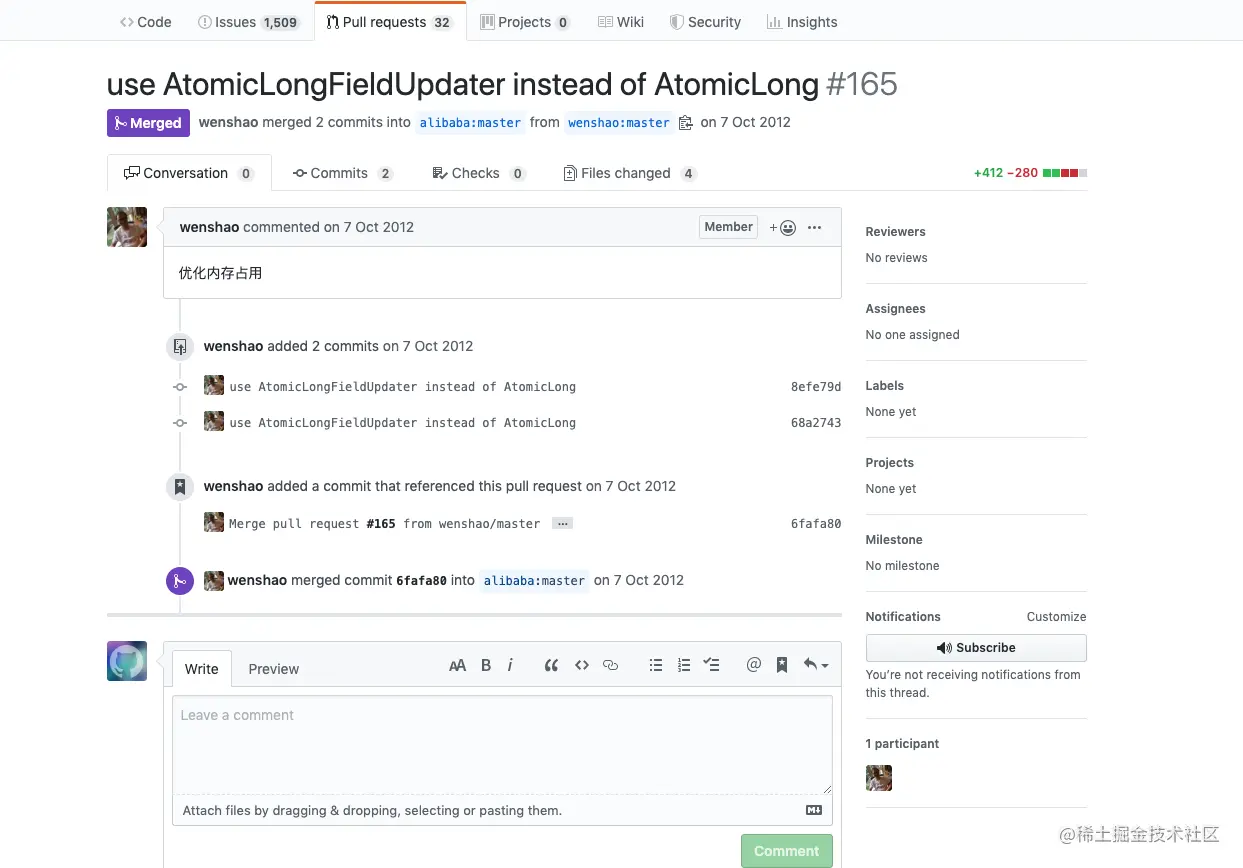Insert code using the code brackets icon

(x=581, y=665)
